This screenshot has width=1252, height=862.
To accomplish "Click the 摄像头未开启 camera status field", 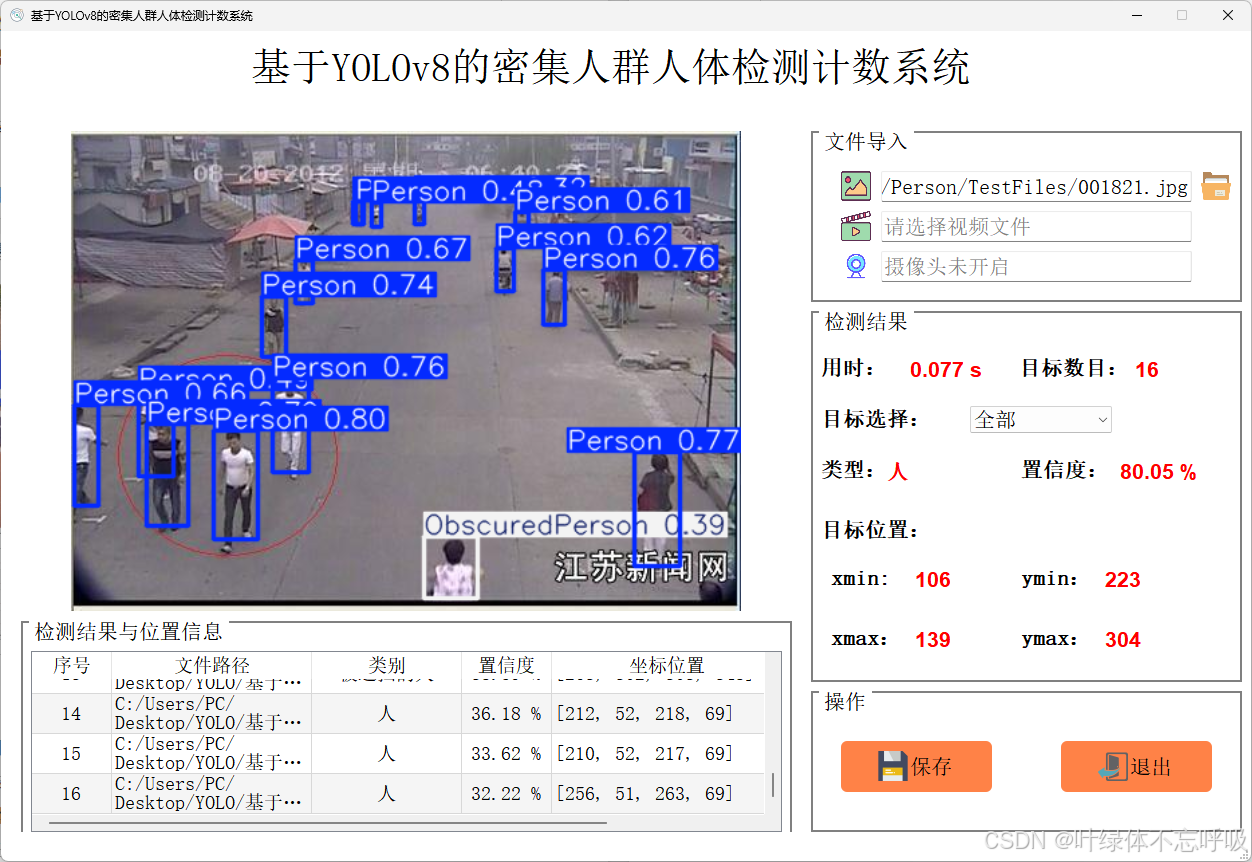I will [1036, 266].
